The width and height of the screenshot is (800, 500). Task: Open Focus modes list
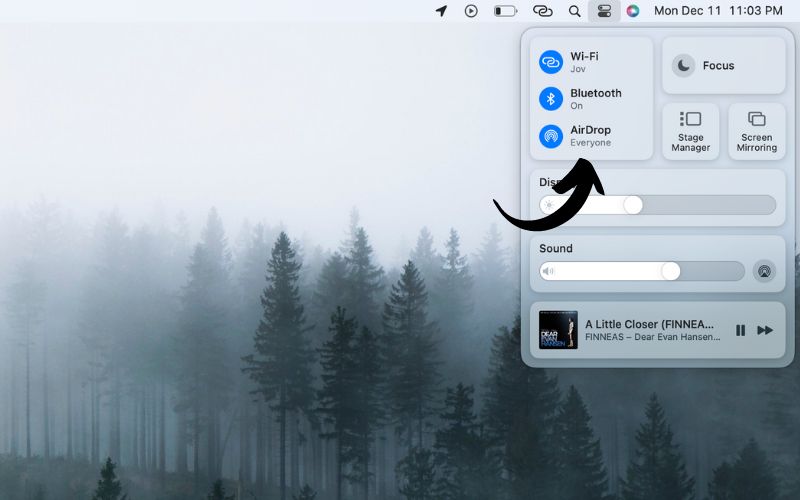pyautogui.click(x=723, y=65)
